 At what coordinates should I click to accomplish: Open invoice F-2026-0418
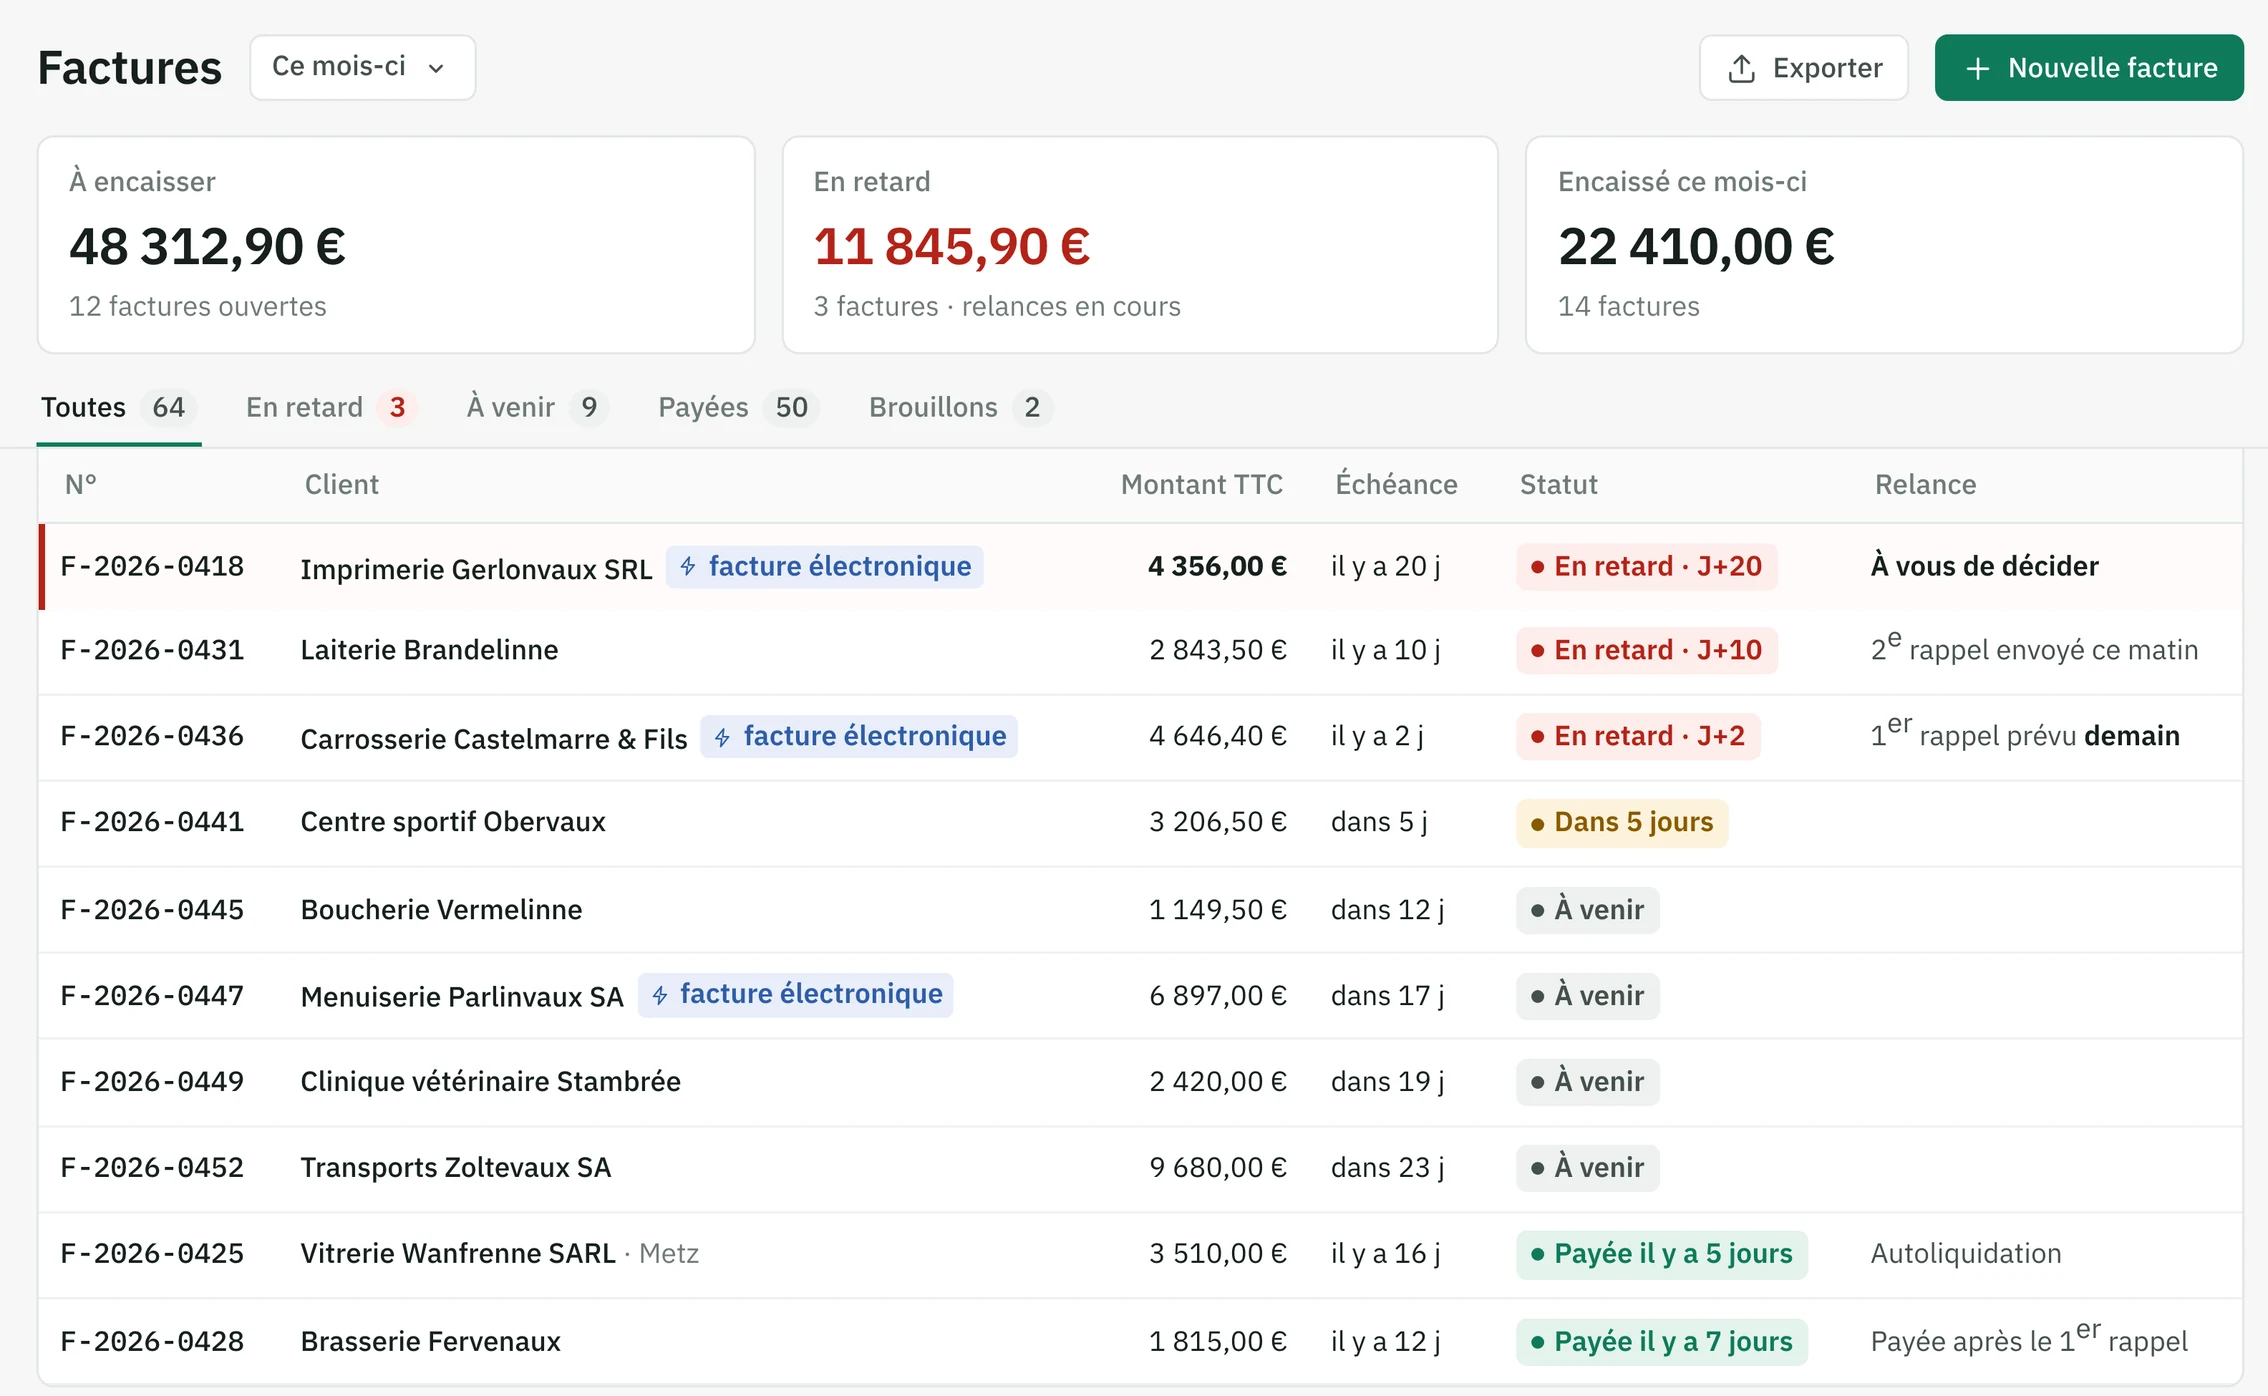152,567
